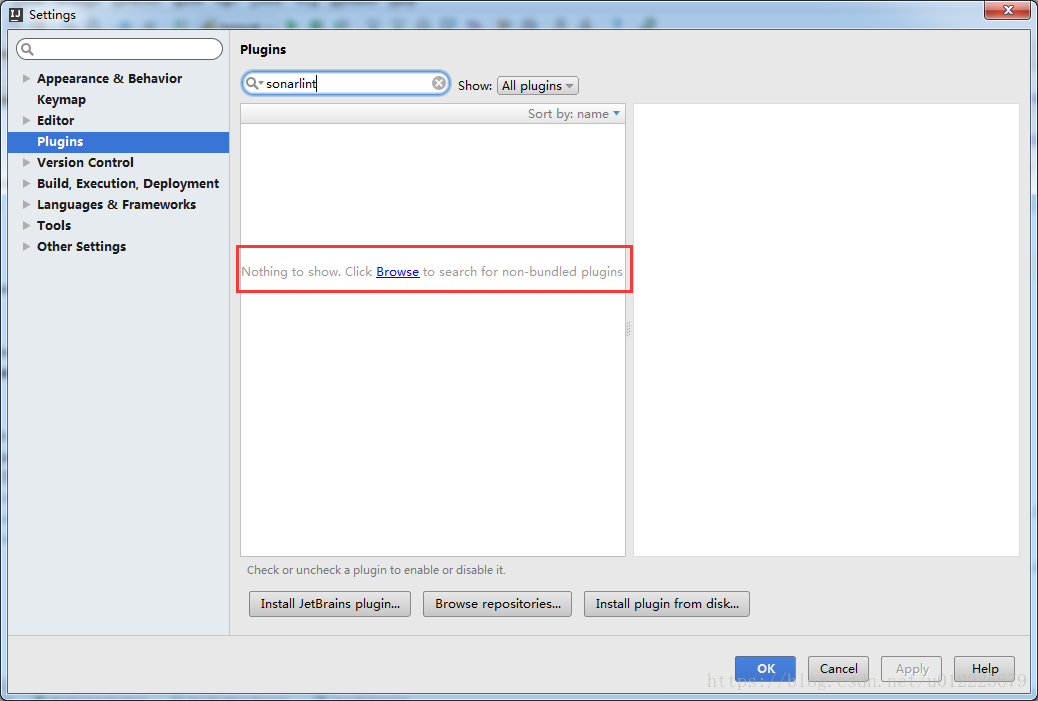Click inside the sonarlint plugin search box

346,83
